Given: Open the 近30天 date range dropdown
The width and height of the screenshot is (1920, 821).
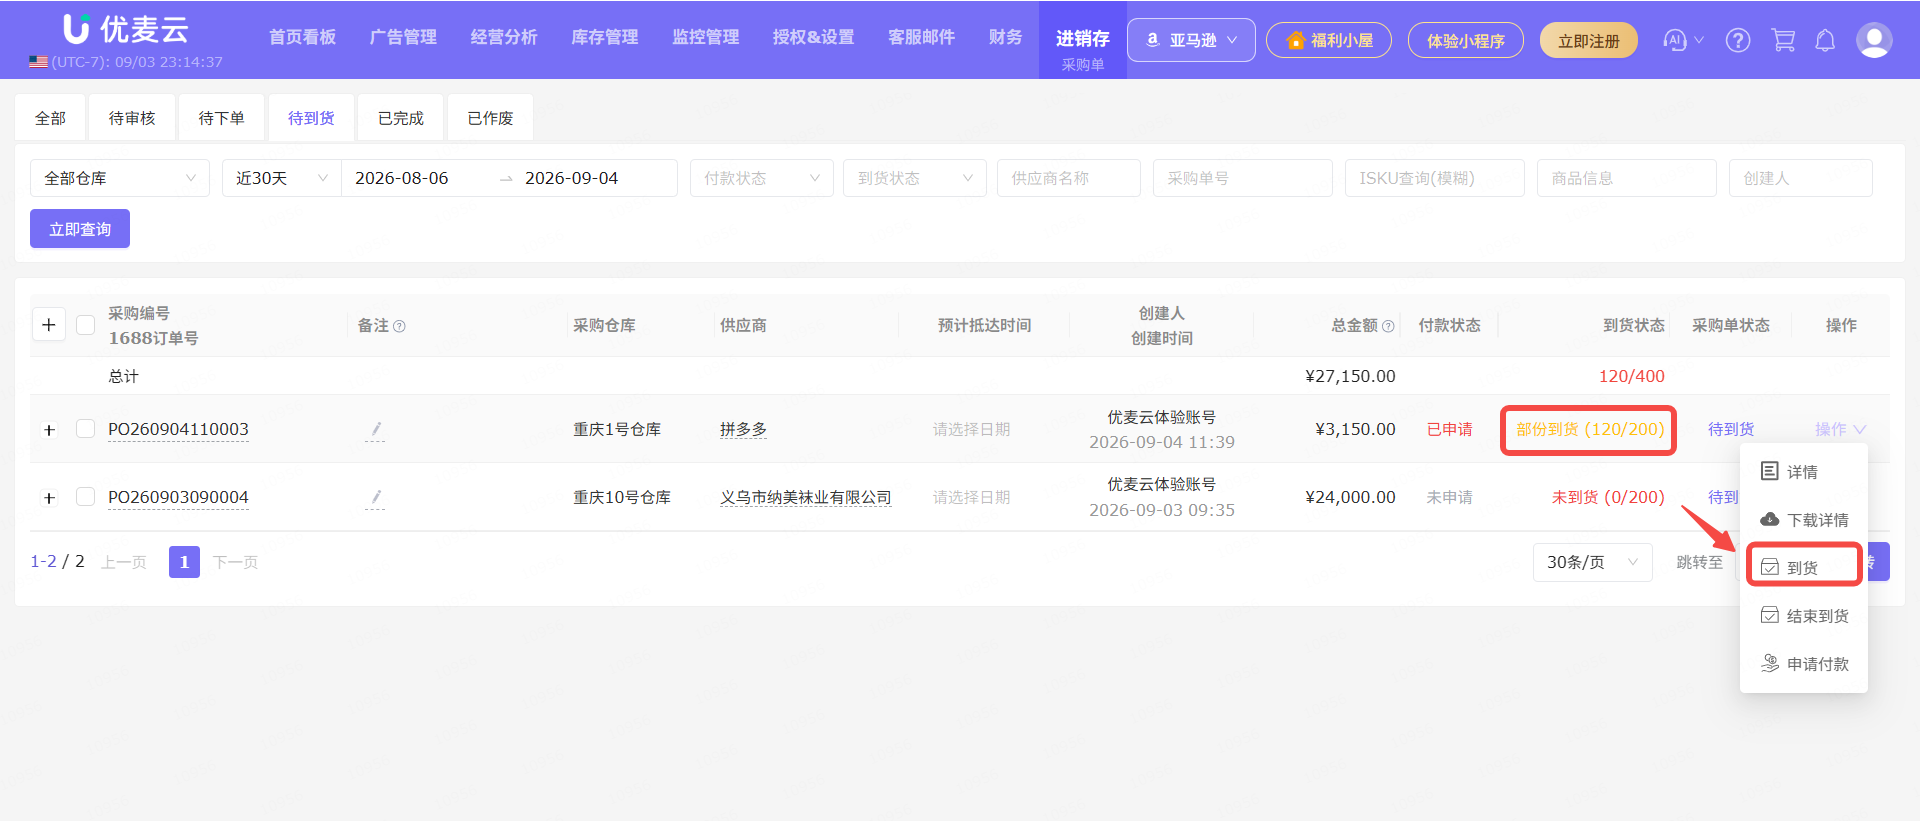Looking at the screenshot, I should [282, 178].
